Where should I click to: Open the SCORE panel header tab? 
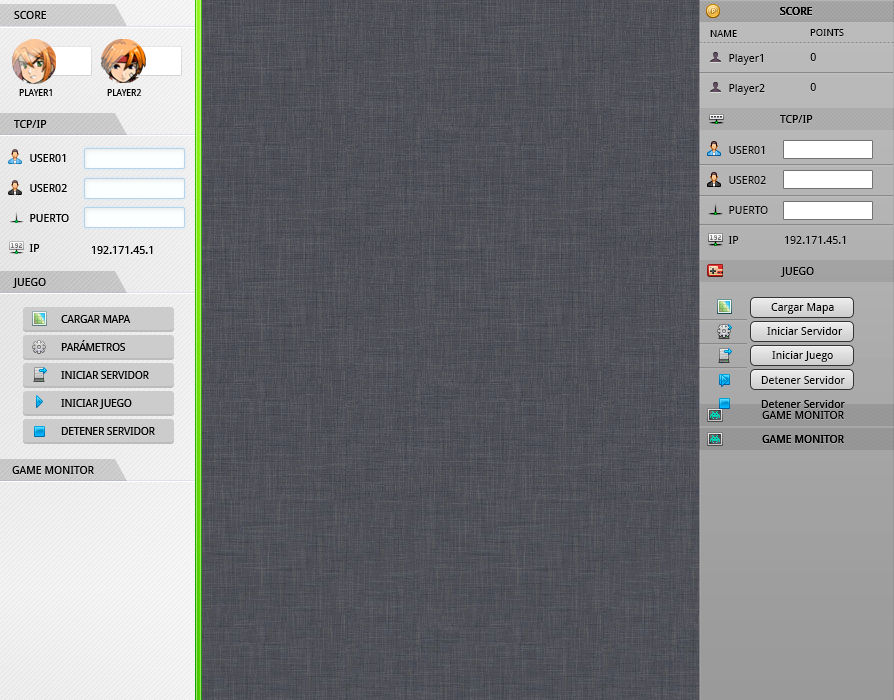pos(30,15)
